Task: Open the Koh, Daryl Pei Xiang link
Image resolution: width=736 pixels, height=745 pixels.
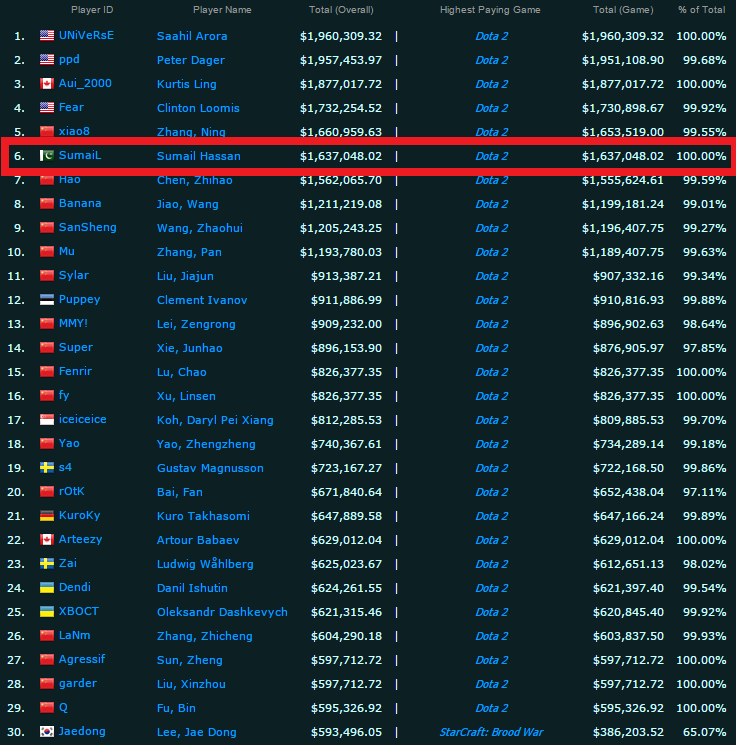Action: coord(215,420)
